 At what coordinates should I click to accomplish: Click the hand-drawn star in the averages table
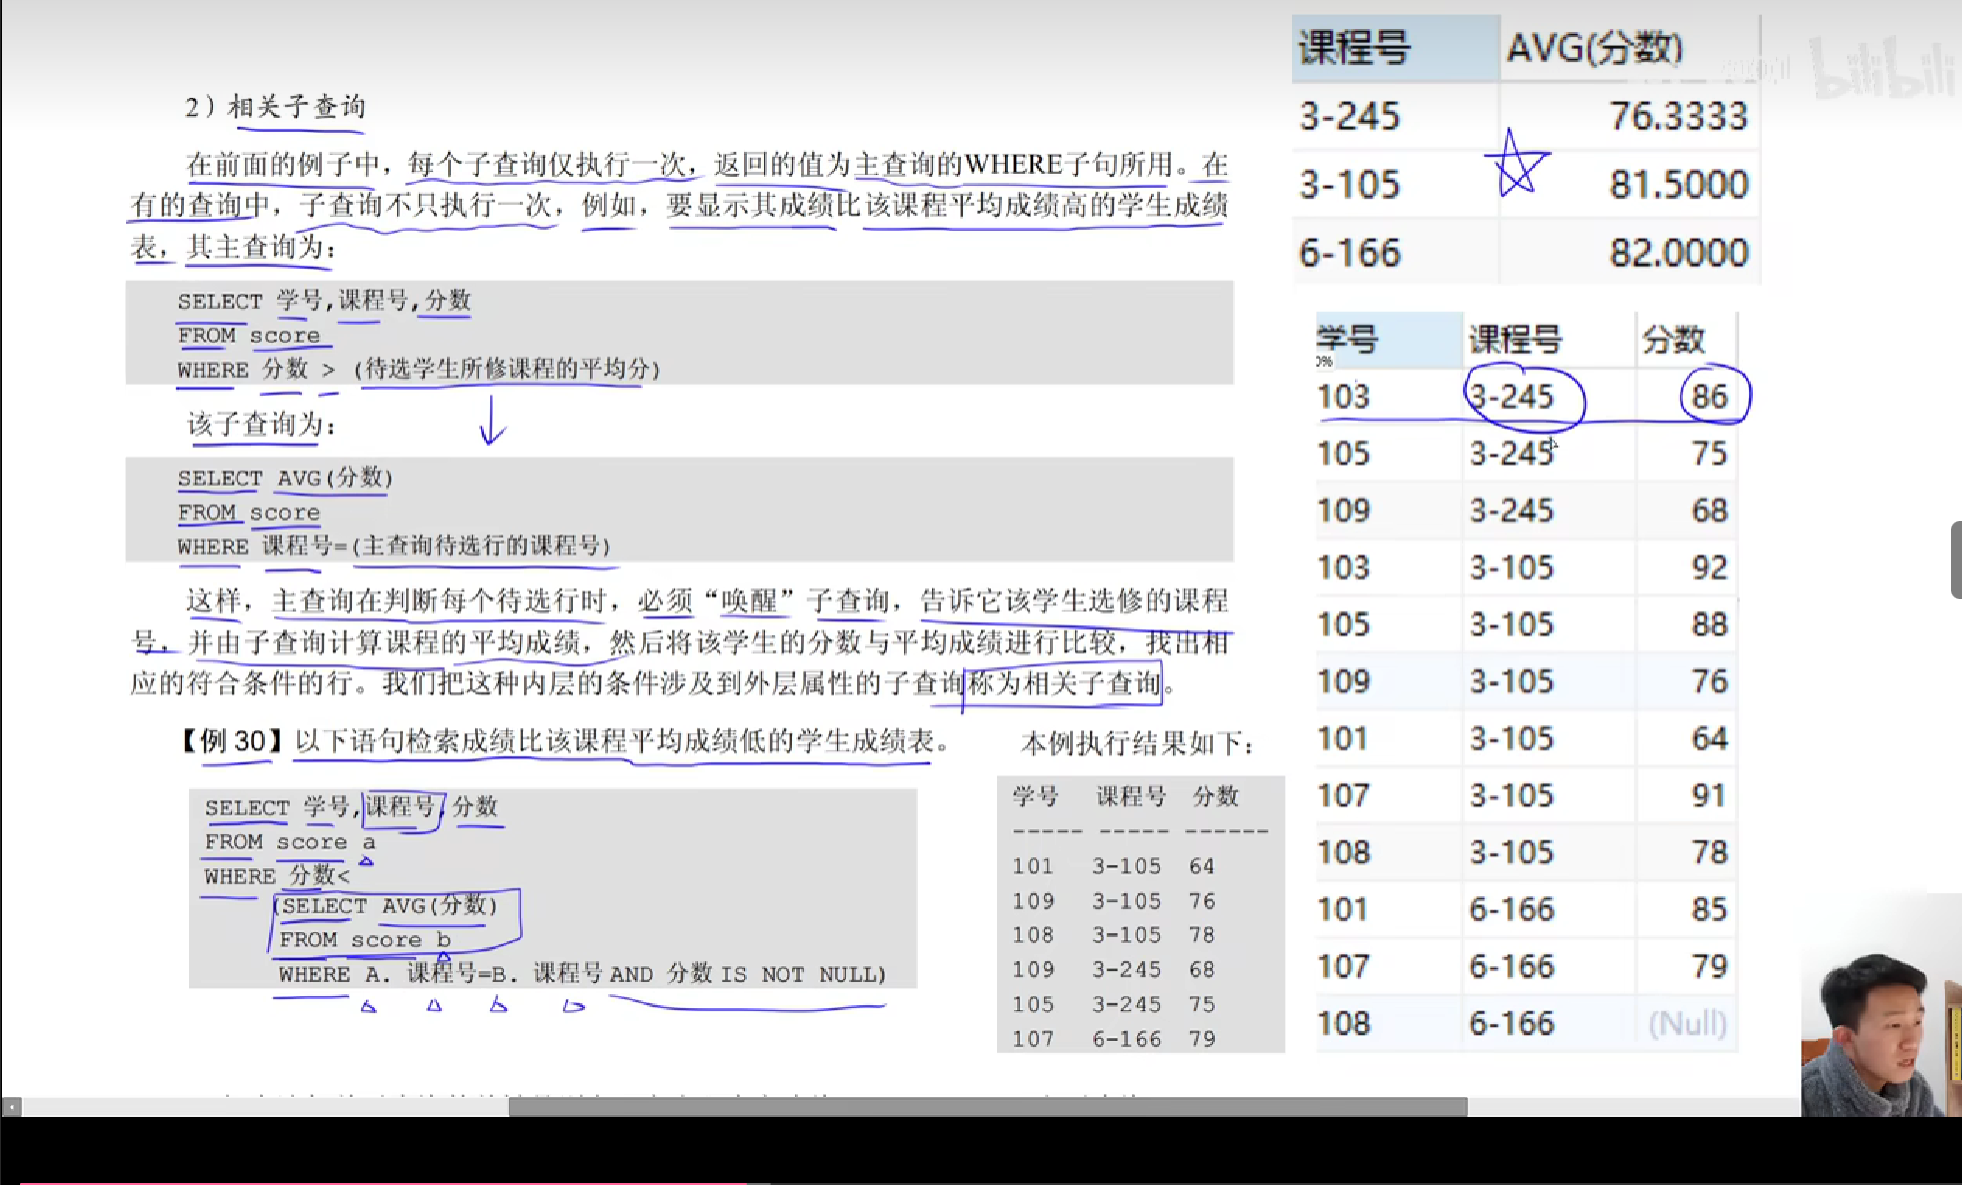1516,164
